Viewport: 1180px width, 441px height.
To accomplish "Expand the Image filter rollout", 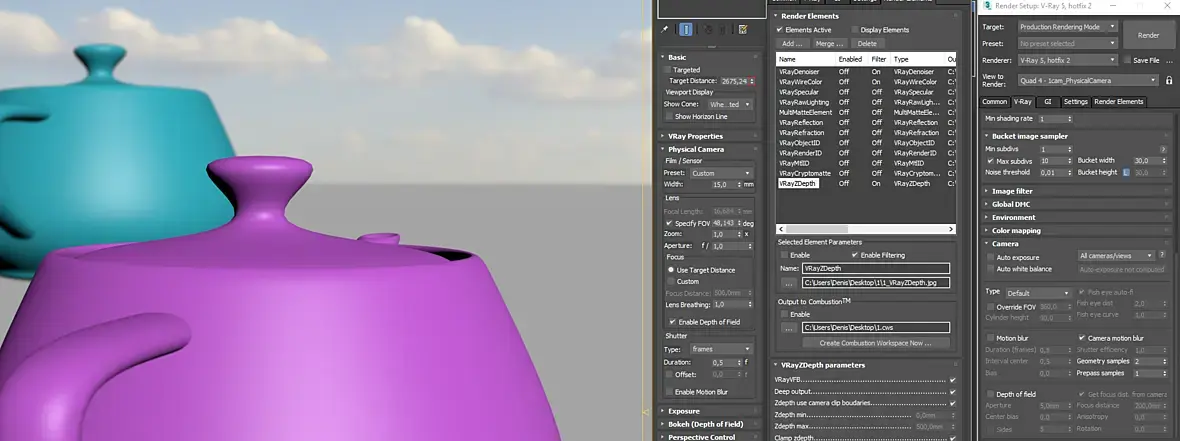I will [x=1077, y=191].
